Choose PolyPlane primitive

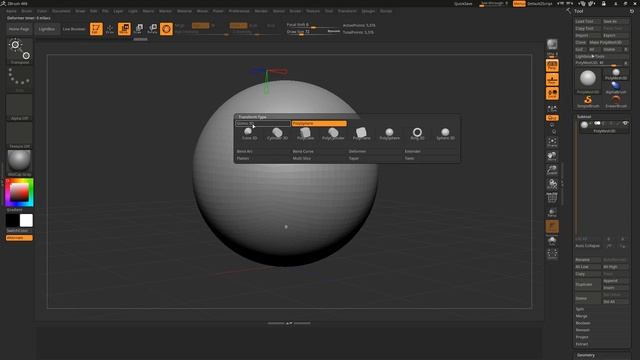pos(361,133)
